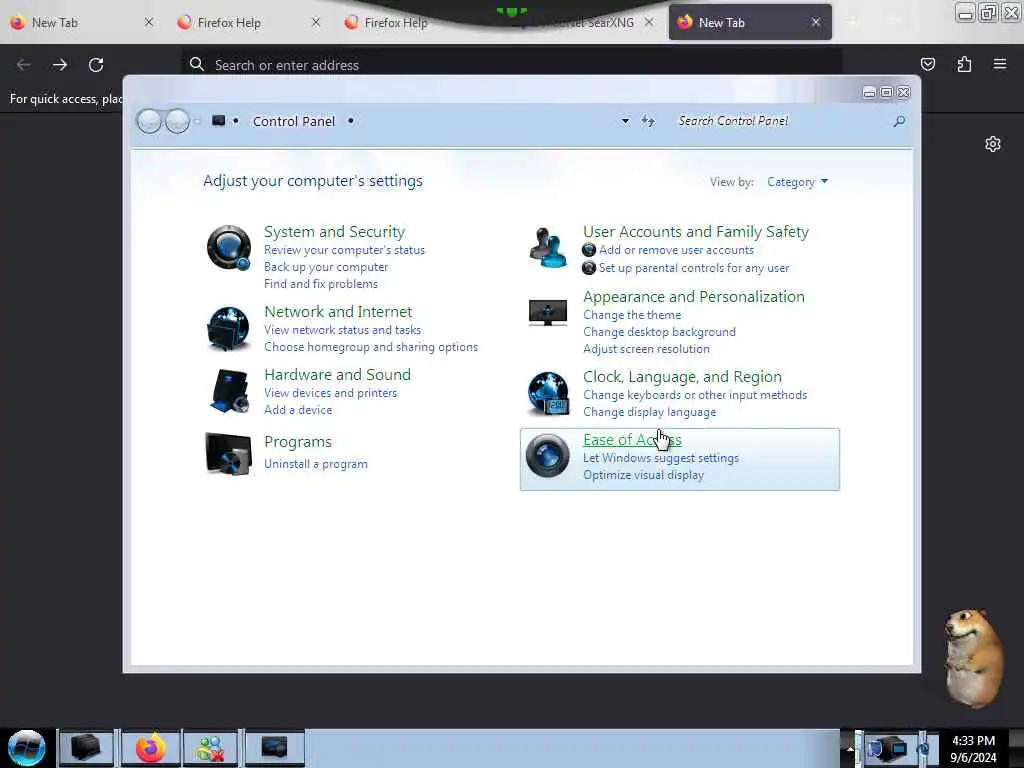Open the Control Panel taskbar button
This screenshot has height=768, width=1024.
pos(274,748)
